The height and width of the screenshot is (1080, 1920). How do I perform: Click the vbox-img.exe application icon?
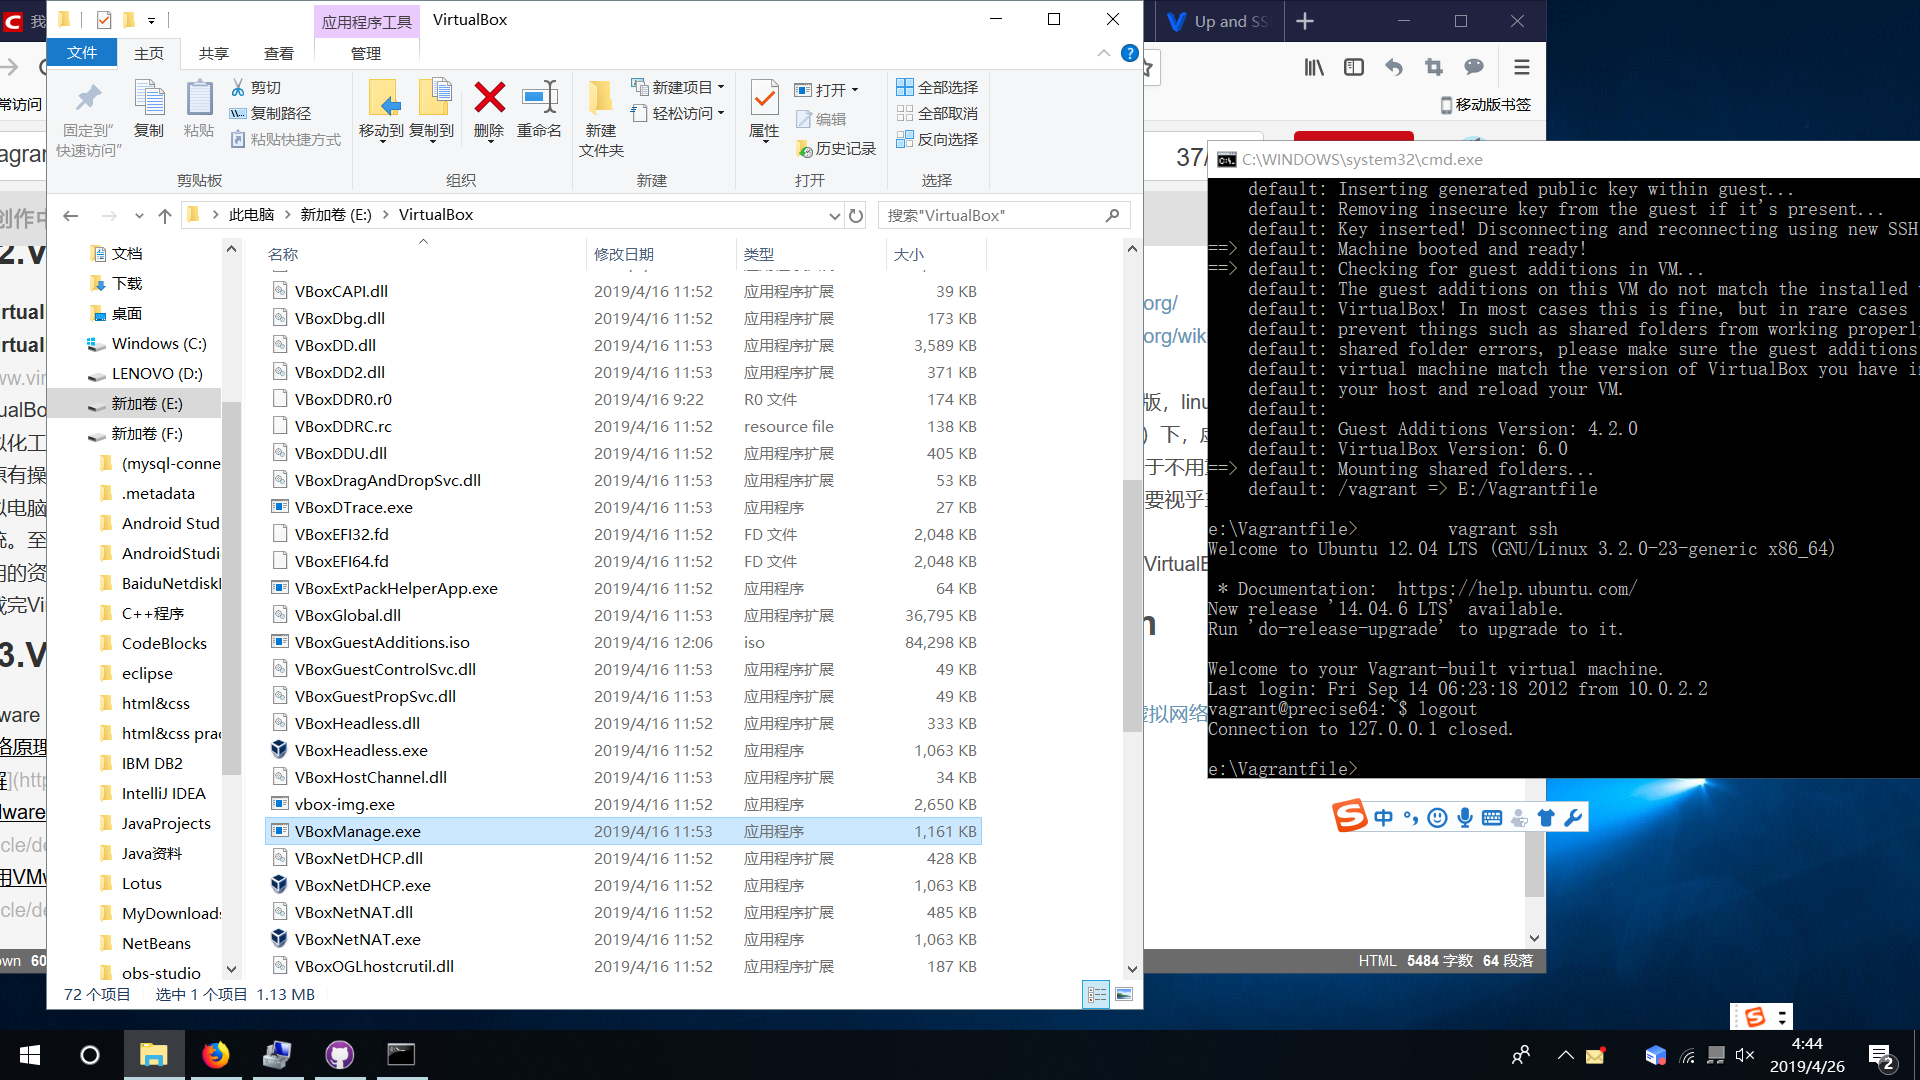pos(280,803)
